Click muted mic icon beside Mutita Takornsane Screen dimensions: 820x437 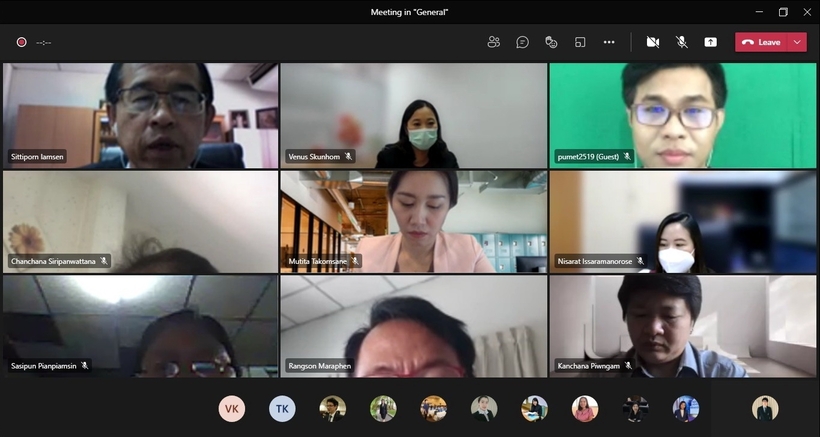pos(355,261)
